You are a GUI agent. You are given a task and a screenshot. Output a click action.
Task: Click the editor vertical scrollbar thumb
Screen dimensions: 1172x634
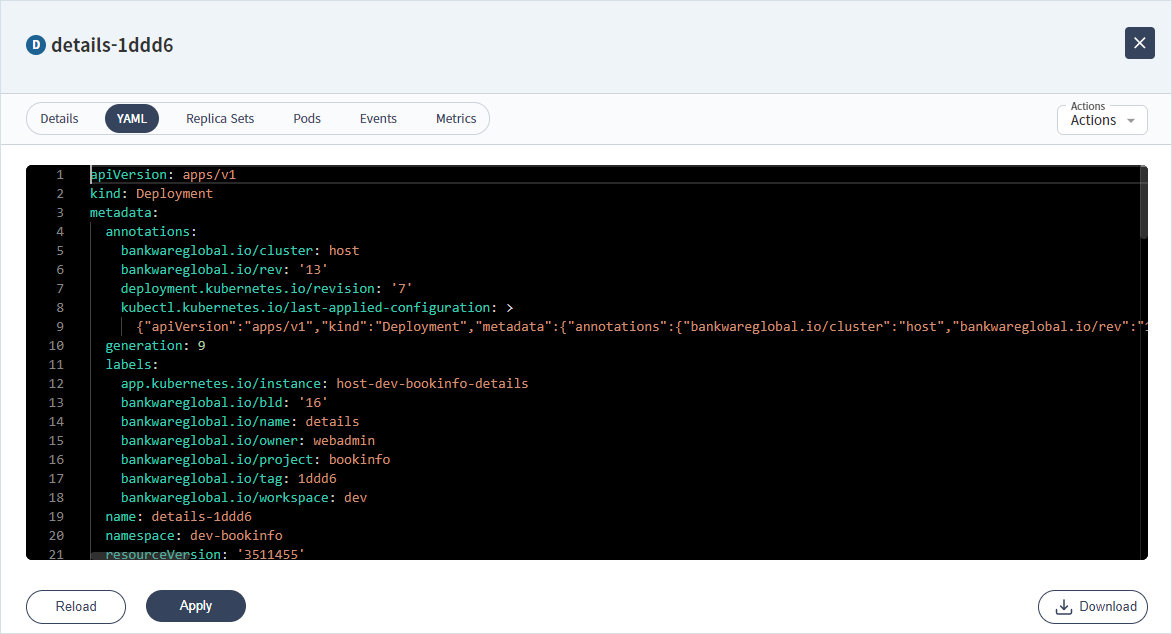[1143, 203]
